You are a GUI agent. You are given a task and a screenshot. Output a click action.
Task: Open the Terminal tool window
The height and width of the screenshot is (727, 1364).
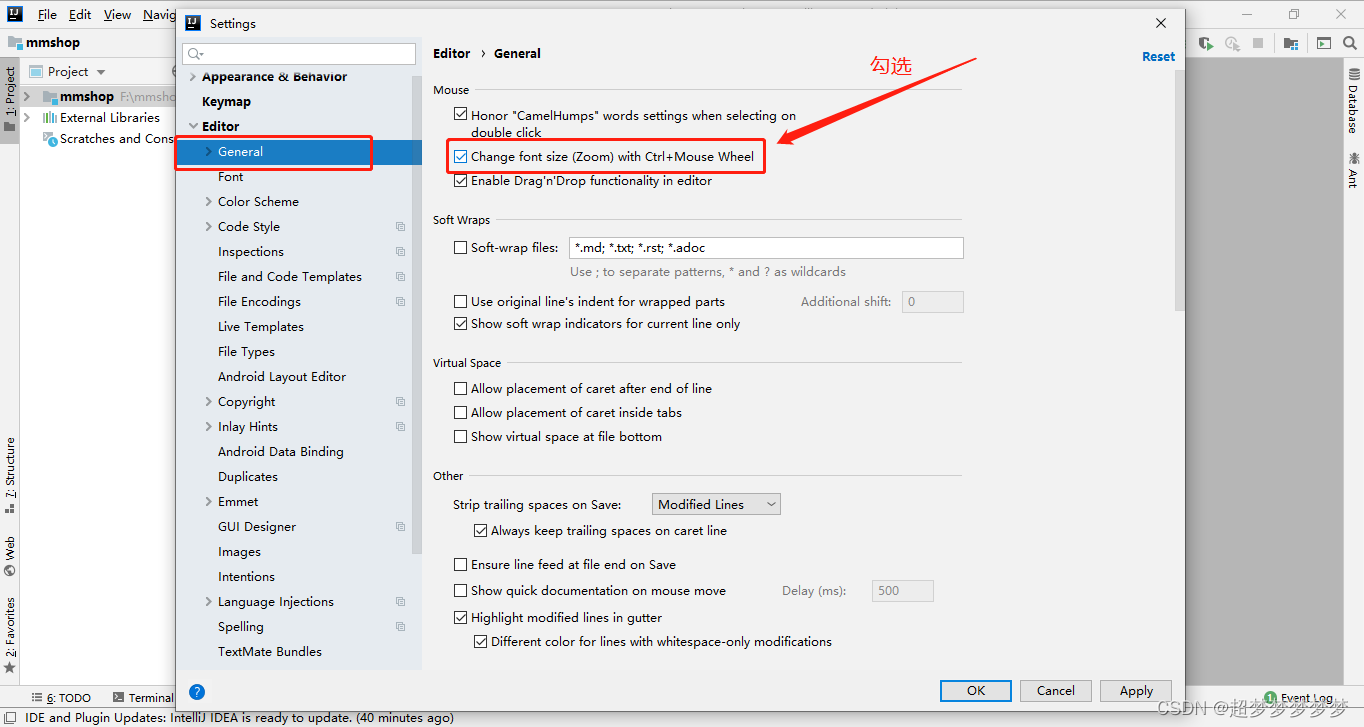click(143, 698)
